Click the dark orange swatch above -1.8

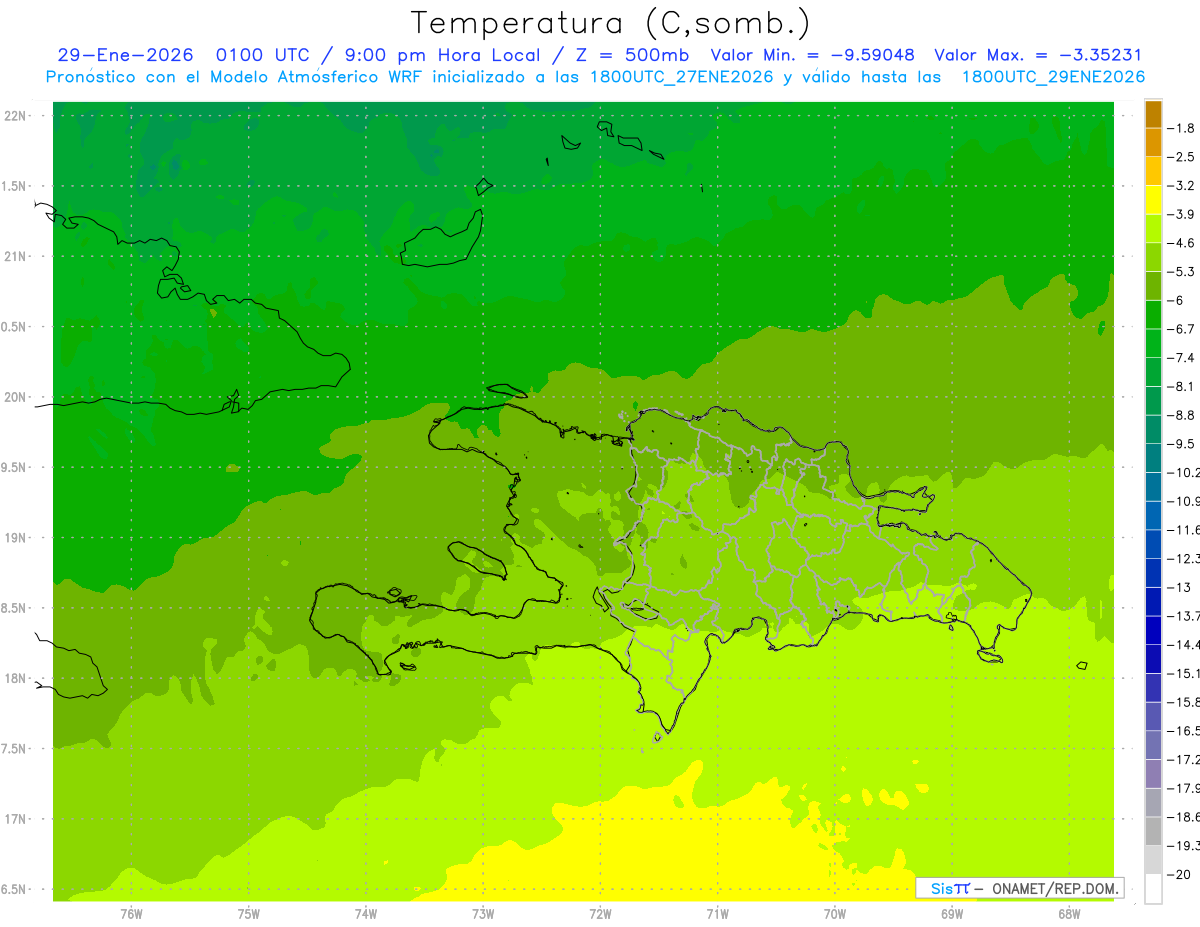click(x=1153, y=114)
